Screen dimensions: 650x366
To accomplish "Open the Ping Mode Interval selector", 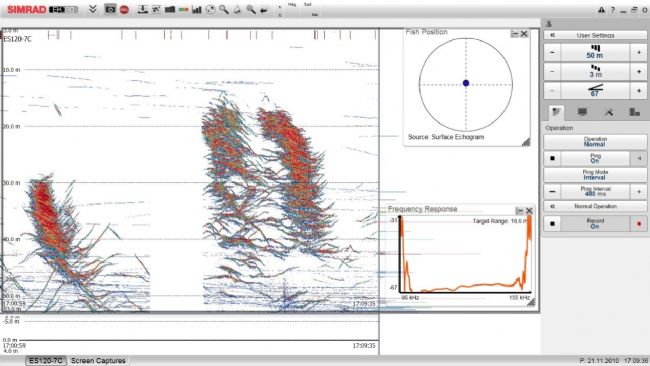I will [x=595, y=175].
